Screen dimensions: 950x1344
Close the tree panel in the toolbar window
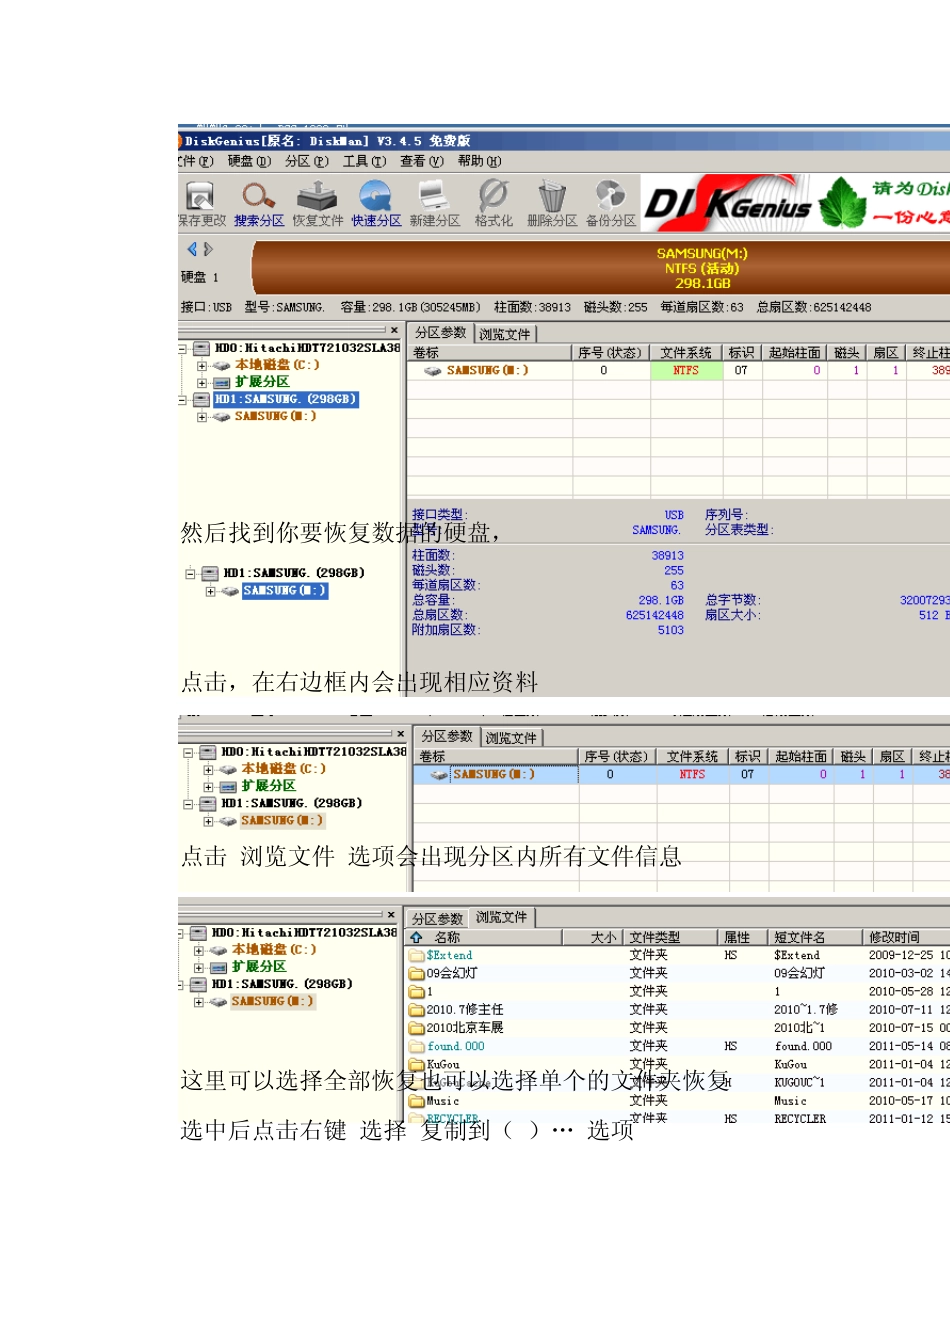click(x=394, y=330)
